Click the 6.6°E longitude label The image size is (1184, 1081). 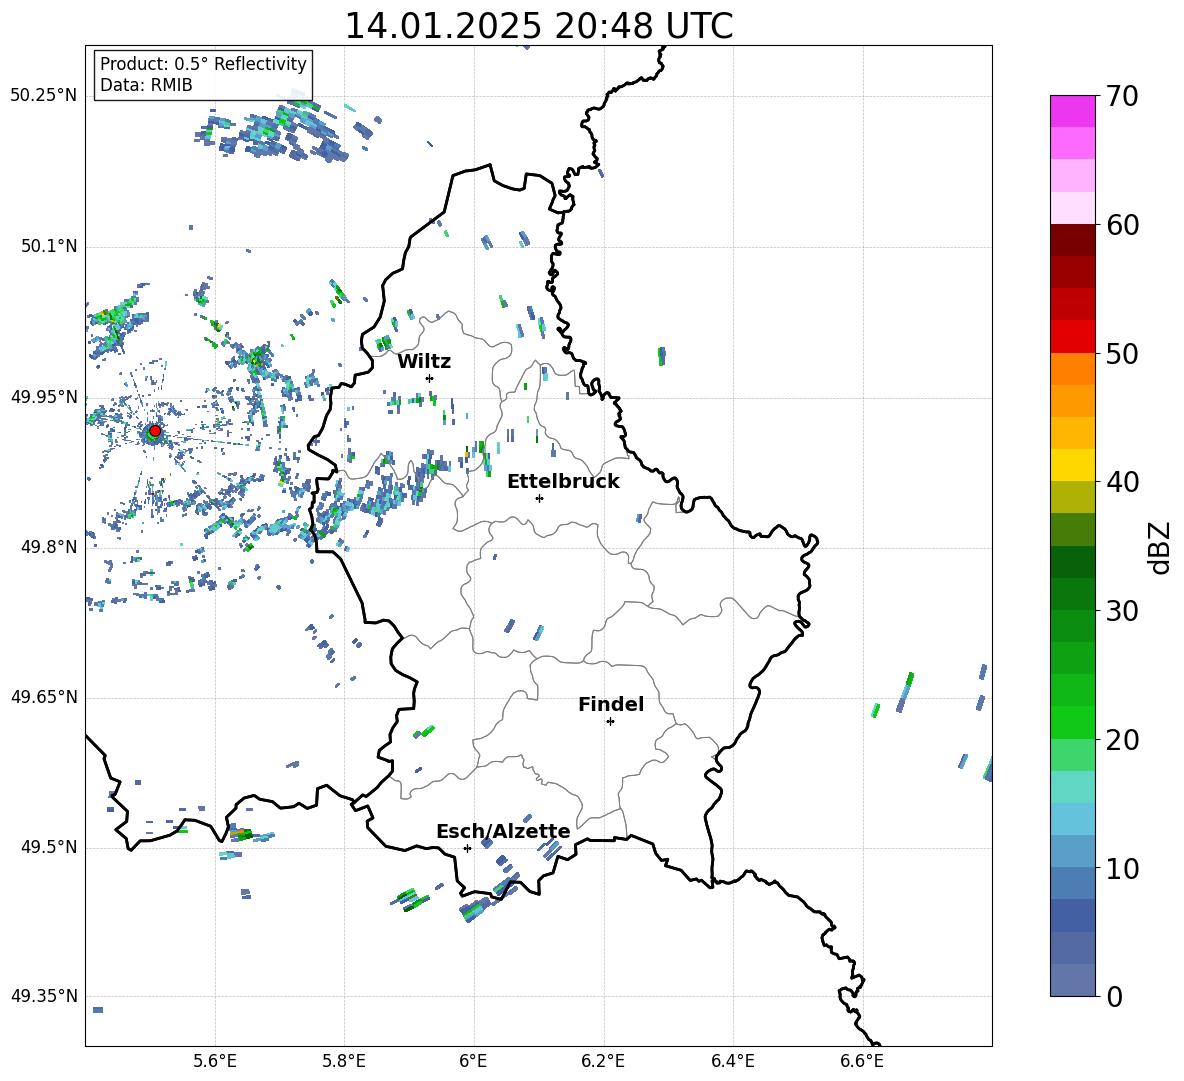click(x=862, y=1061)
